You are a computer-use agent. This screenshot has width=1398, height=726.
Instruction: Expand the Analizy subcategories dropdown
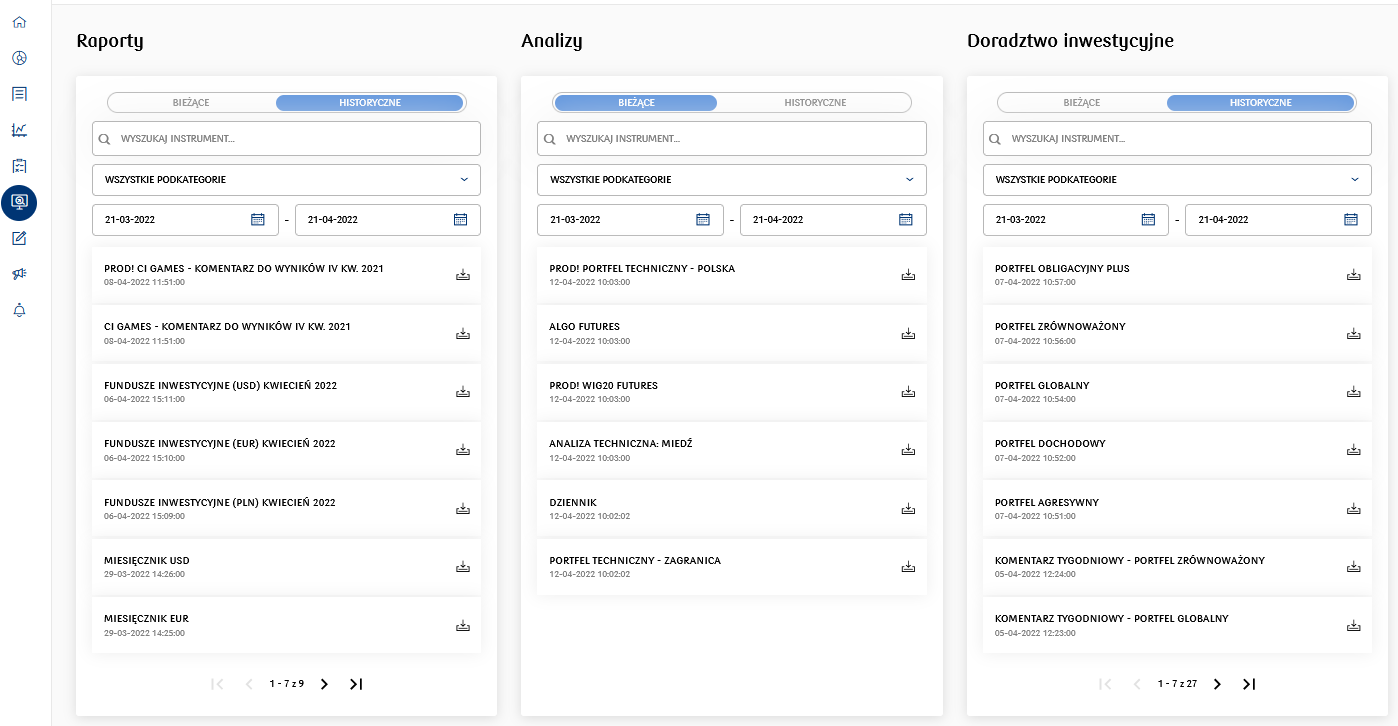731,180
